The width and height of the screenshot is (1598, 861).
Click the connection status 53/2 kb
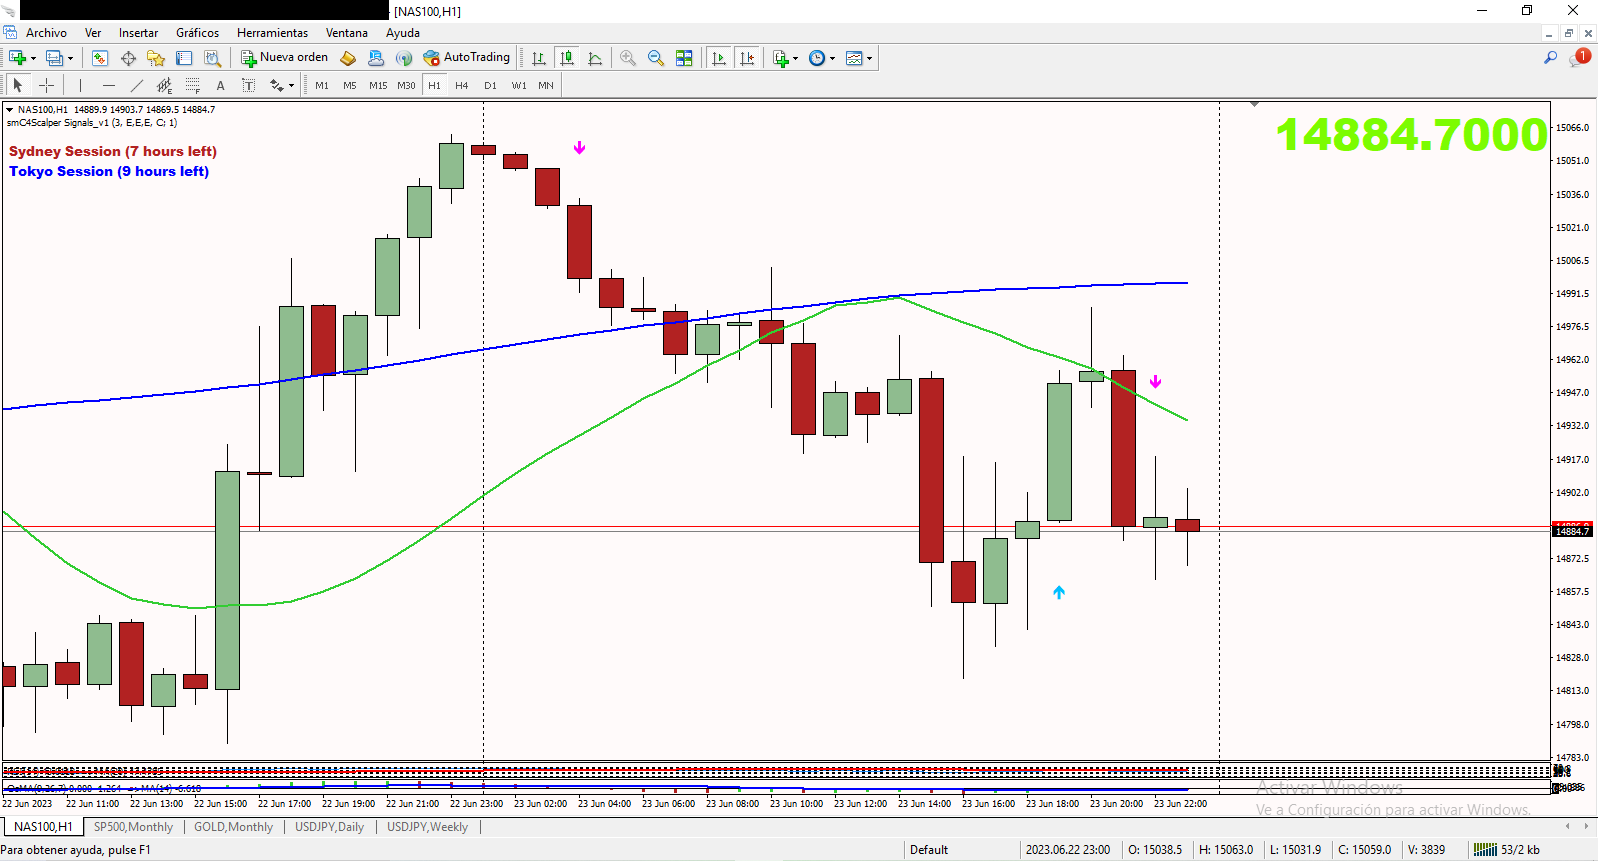pyautogui.click(x=1507, y=850)
